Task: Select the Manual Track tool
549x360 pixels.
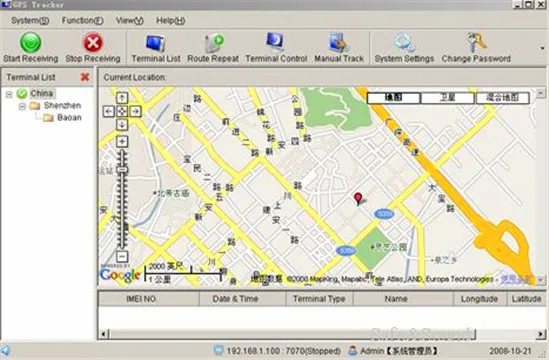Action: [x=339, y=43]
